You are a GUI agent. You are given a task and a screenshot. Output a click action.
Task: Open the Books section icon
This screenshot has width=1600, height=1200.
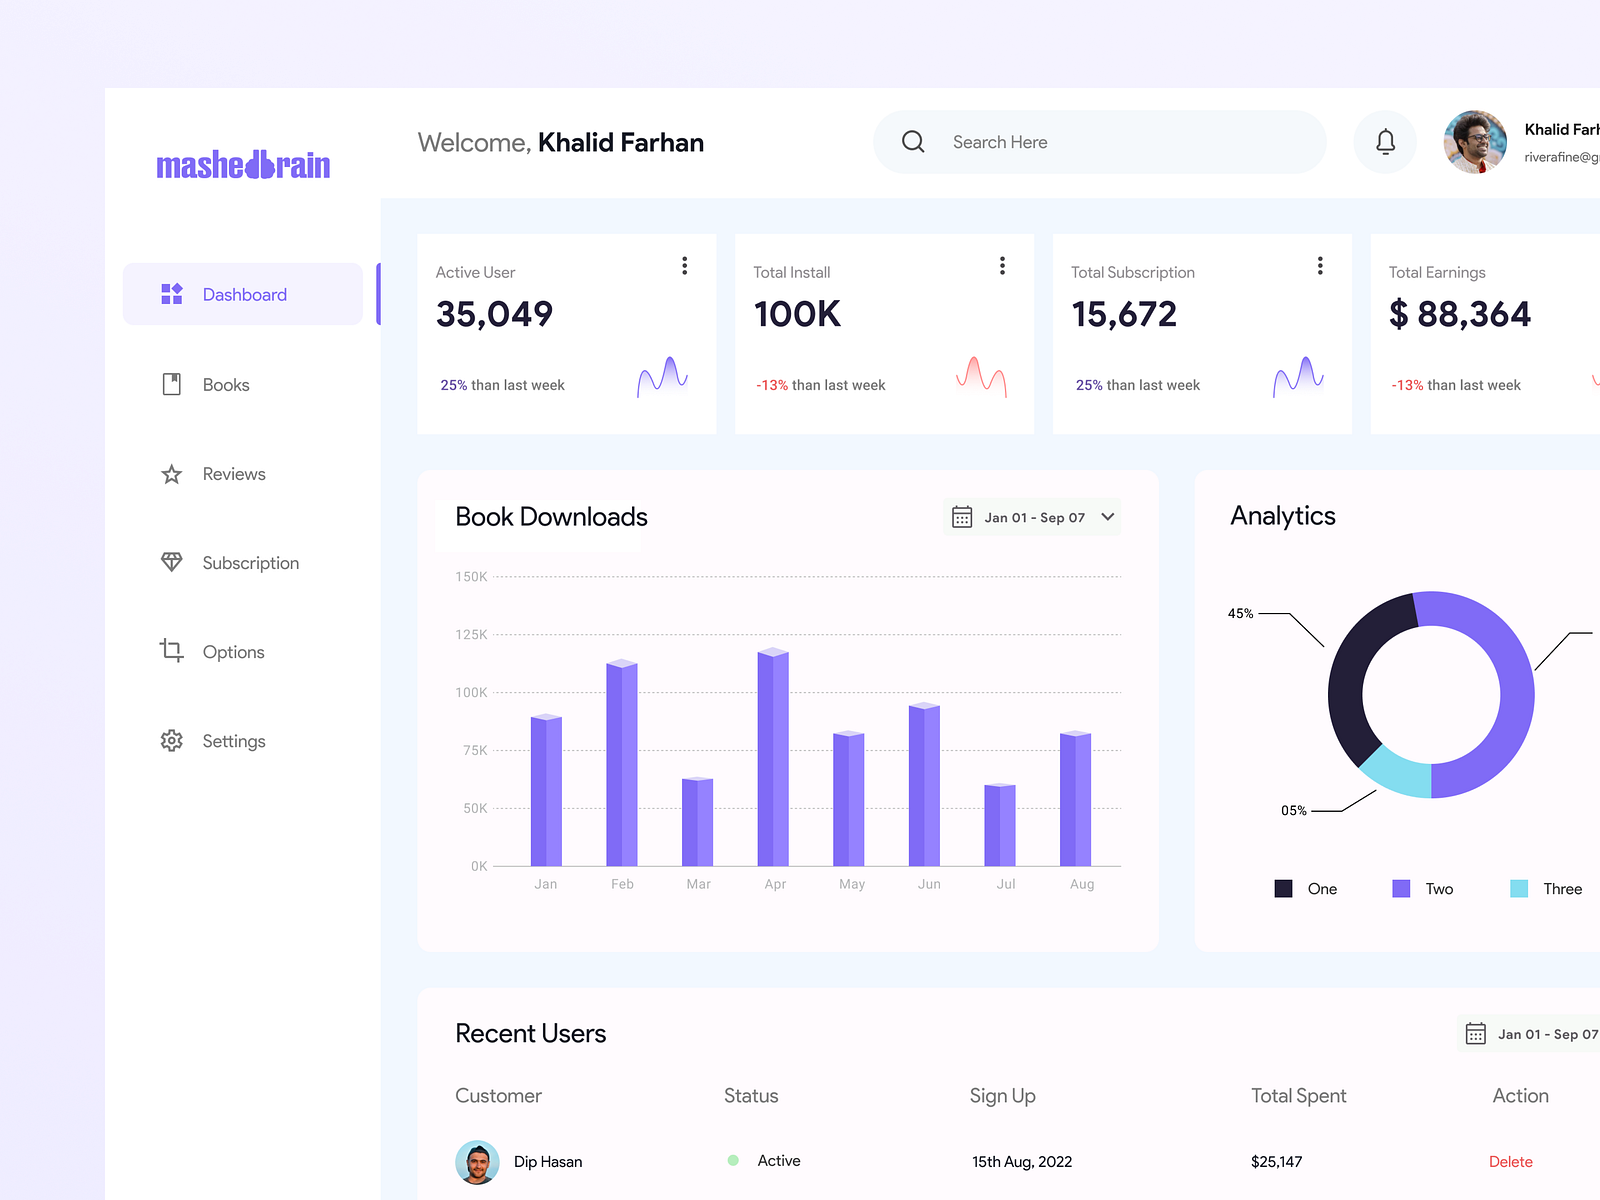point(171,383)
